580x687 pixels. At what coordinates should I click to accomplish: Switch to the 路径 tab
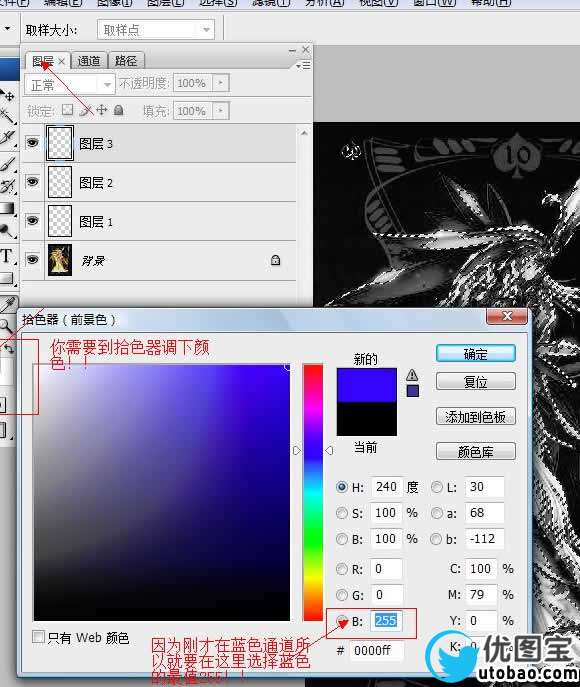pos(126,61)
